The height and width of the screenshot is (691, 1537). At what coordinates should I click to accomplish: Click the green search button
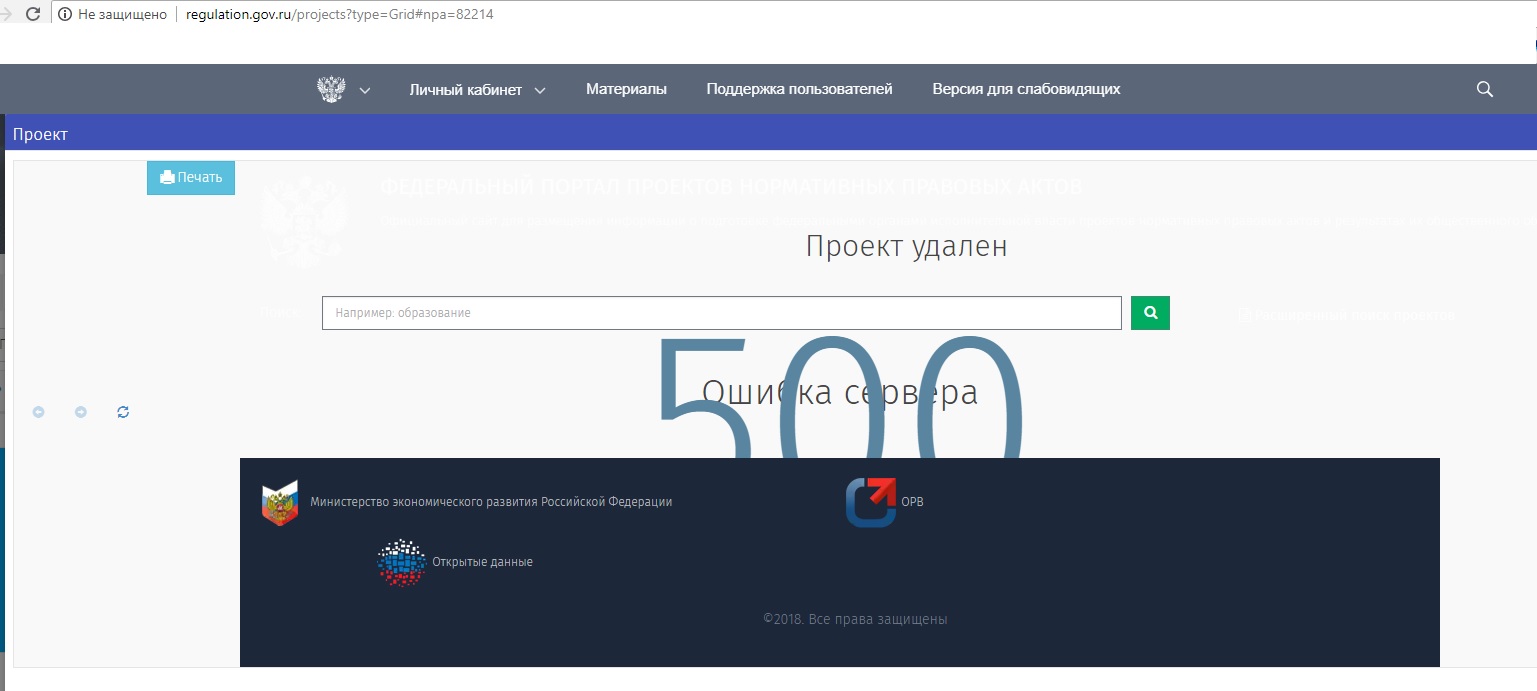click(1150, 313)
